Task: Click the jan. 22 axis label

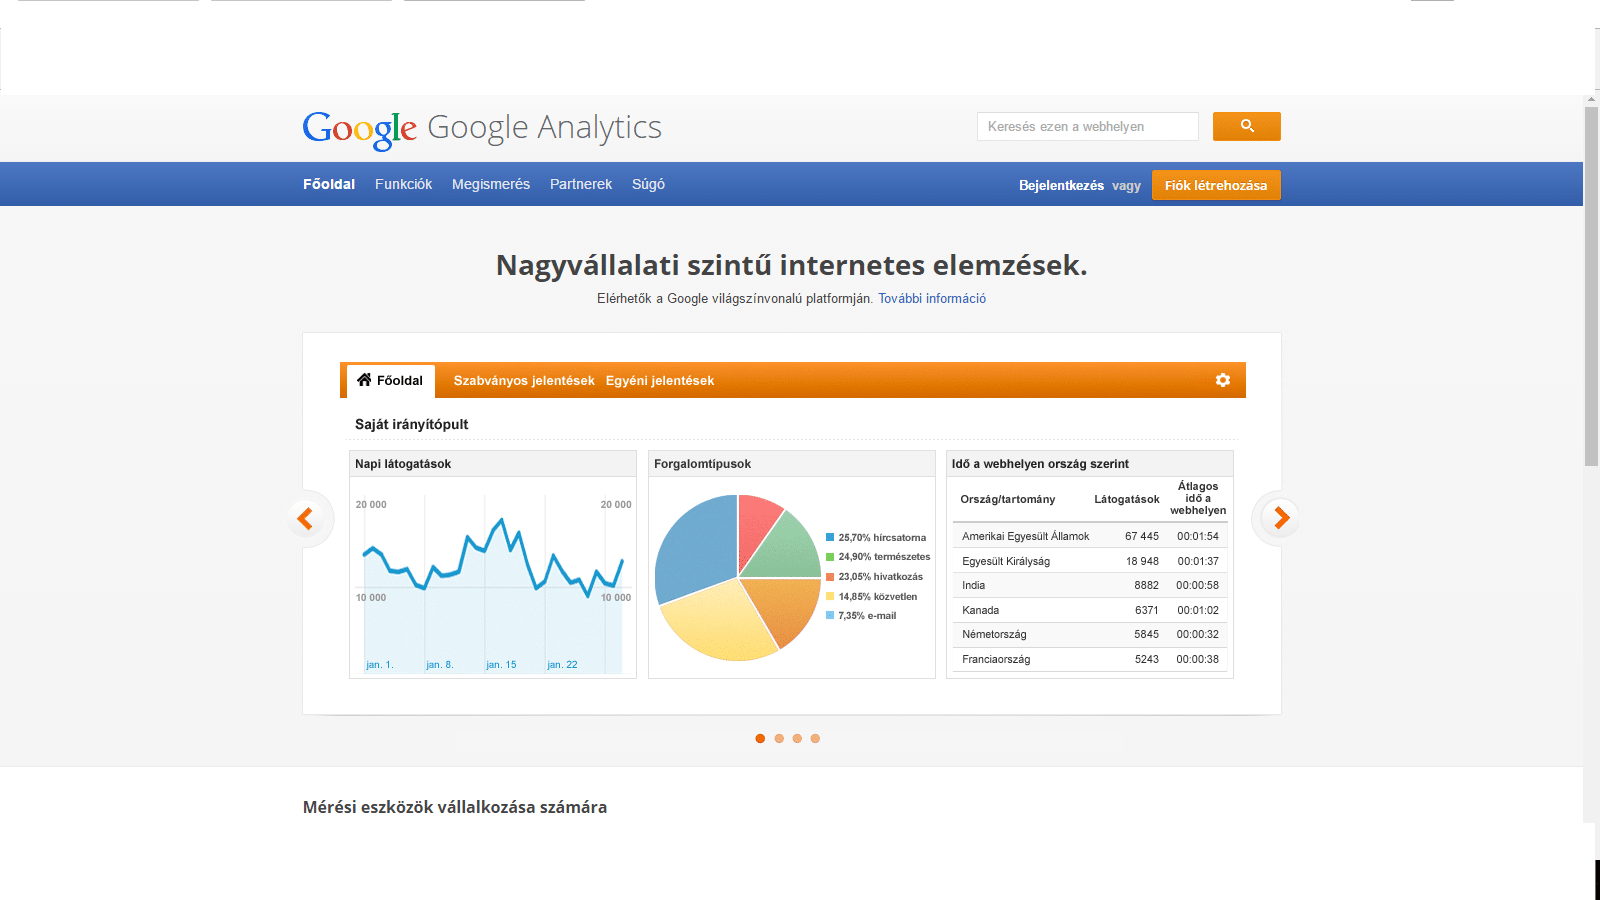Action: click(562, 664)
